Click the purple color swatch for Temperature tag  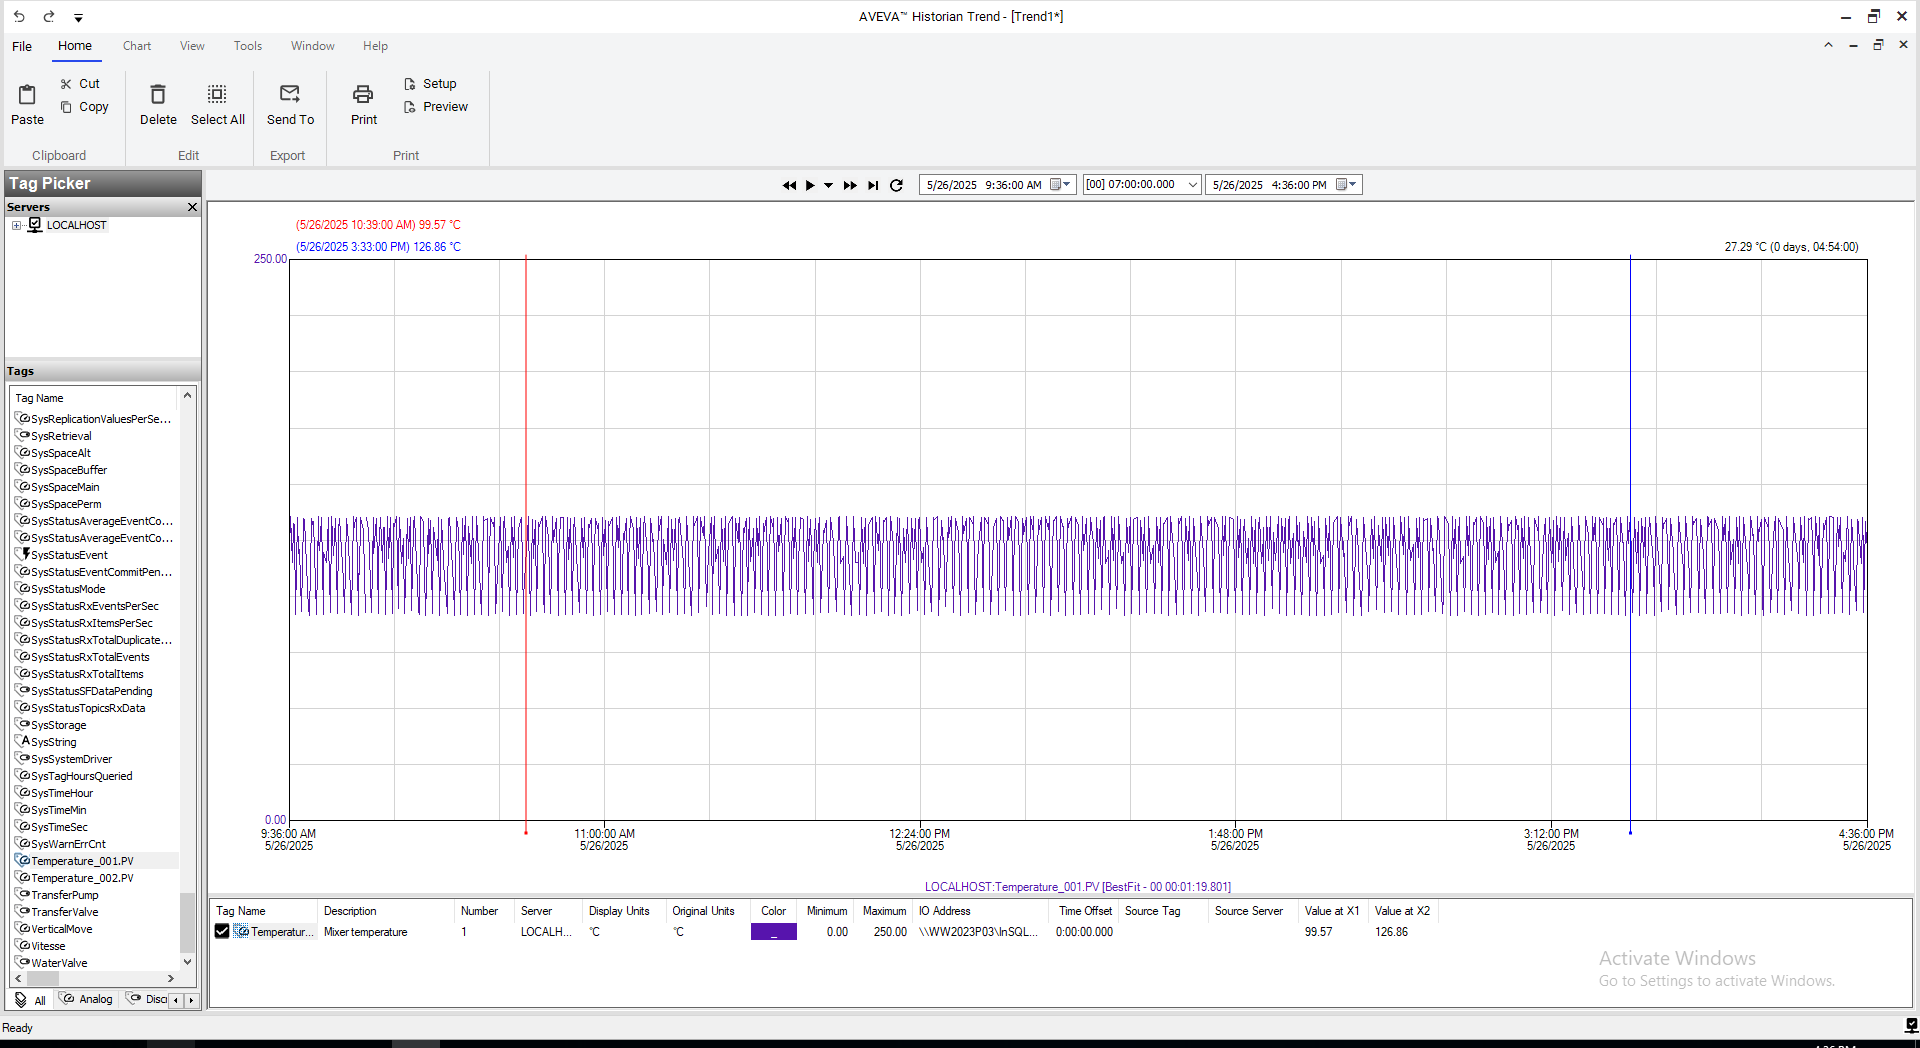click(773, 932)
